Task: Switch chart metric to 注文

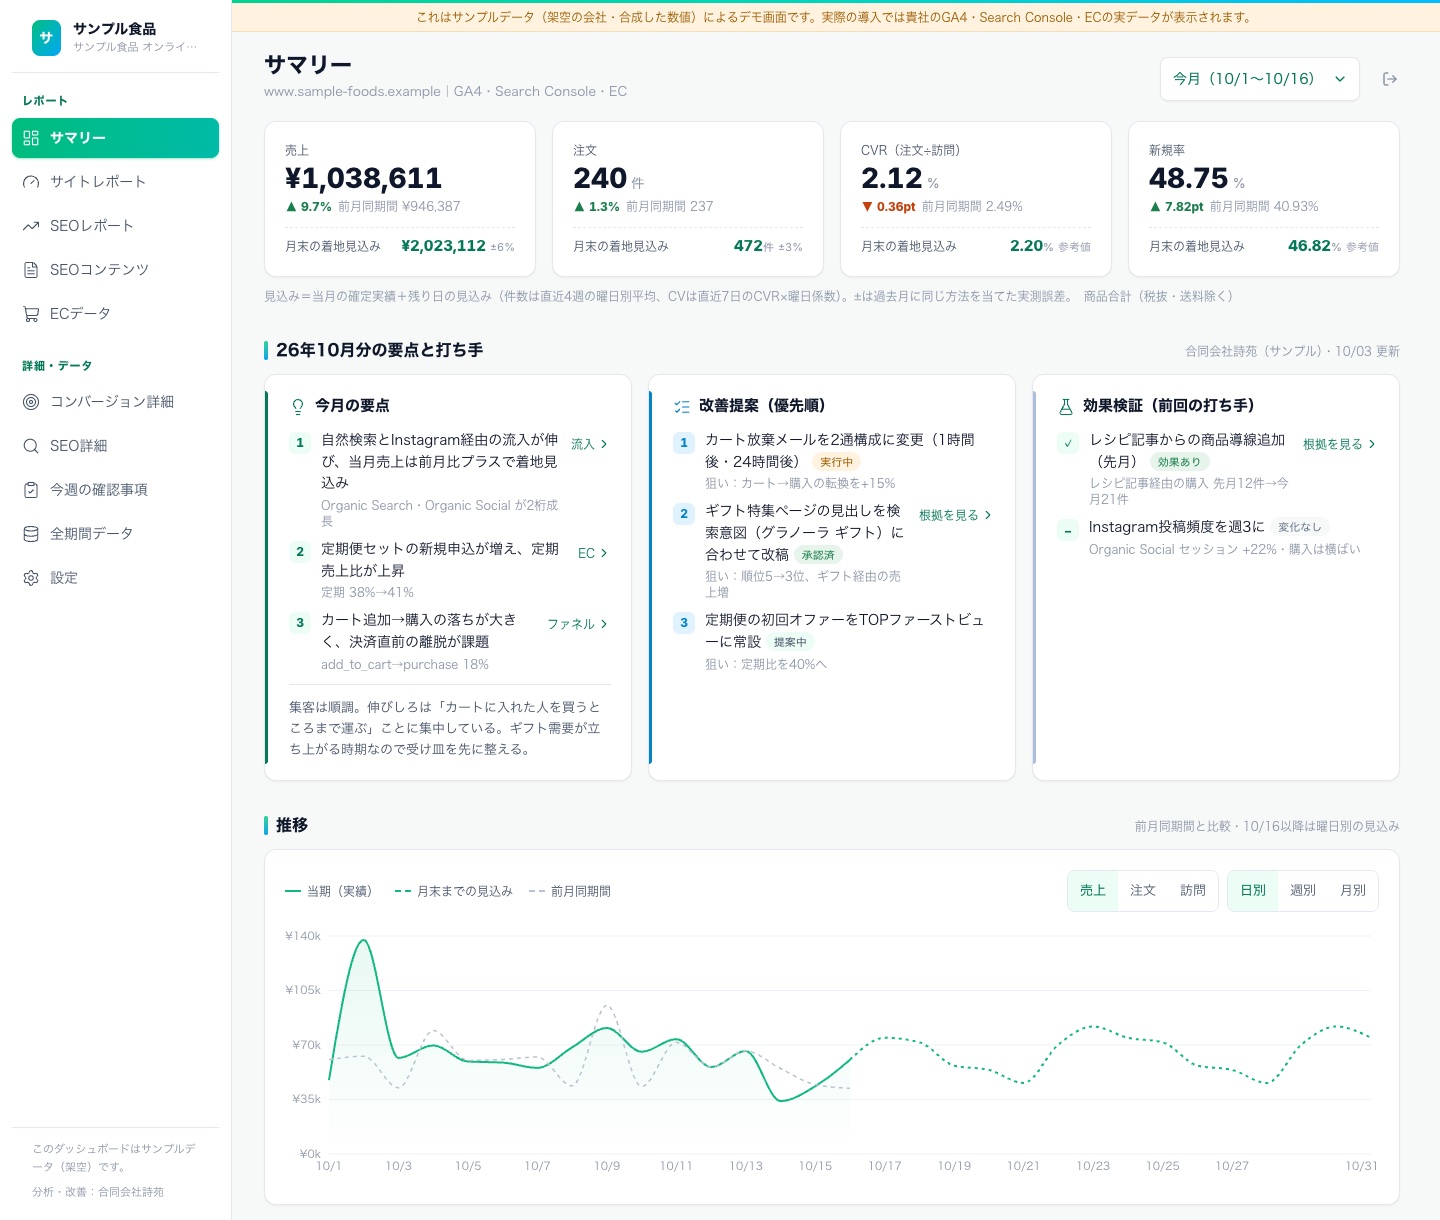Action: [x=1143, y=890]
